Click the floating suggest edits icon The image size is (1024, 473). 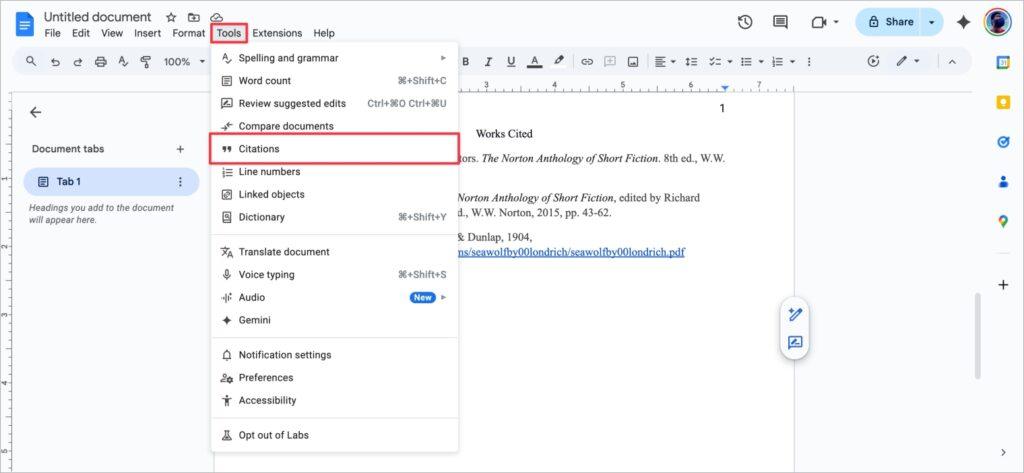click(795, 342)
